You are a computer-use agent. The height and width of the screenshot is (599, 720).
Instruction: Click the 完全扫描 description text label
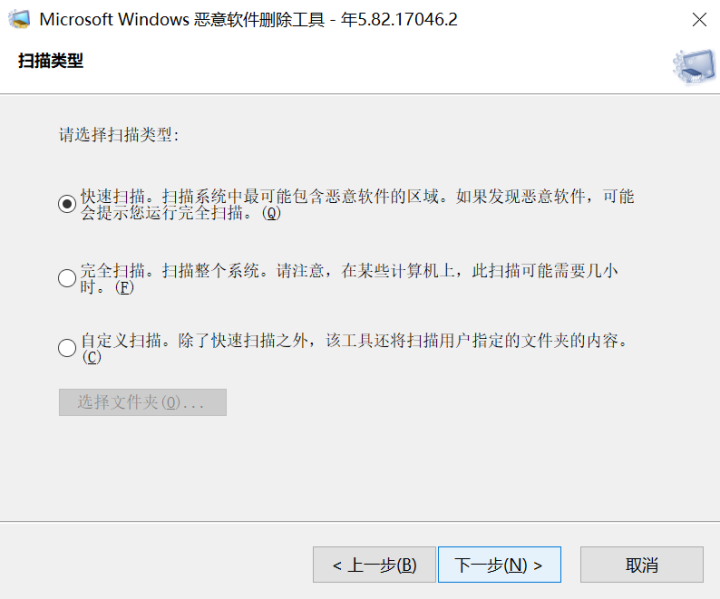pos(349,279)
